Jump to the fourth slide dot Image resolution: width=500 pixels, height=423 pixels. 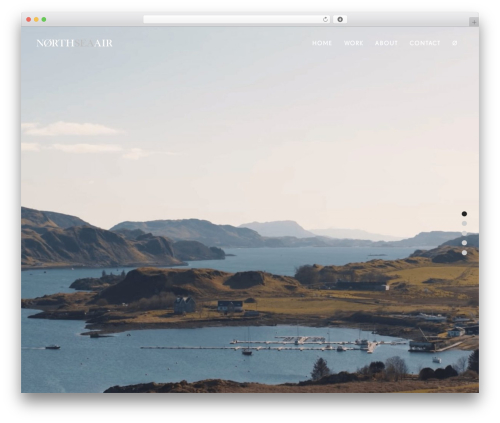(x=464, y=243)
